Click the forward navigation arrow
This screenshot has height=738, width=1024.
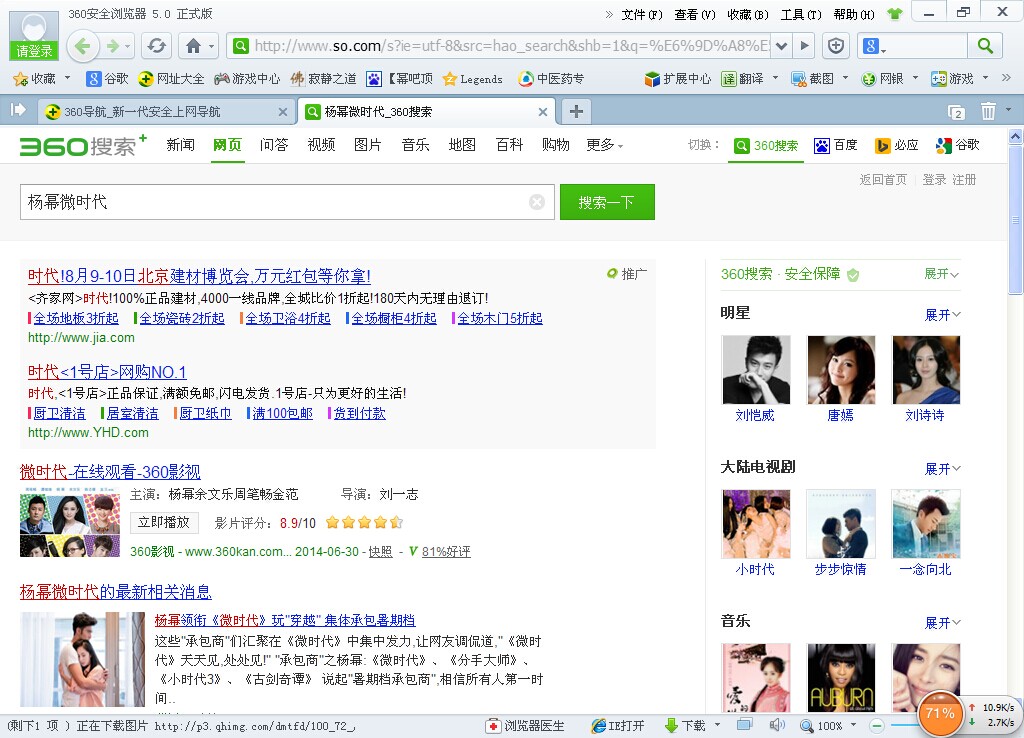click(113, 46)
